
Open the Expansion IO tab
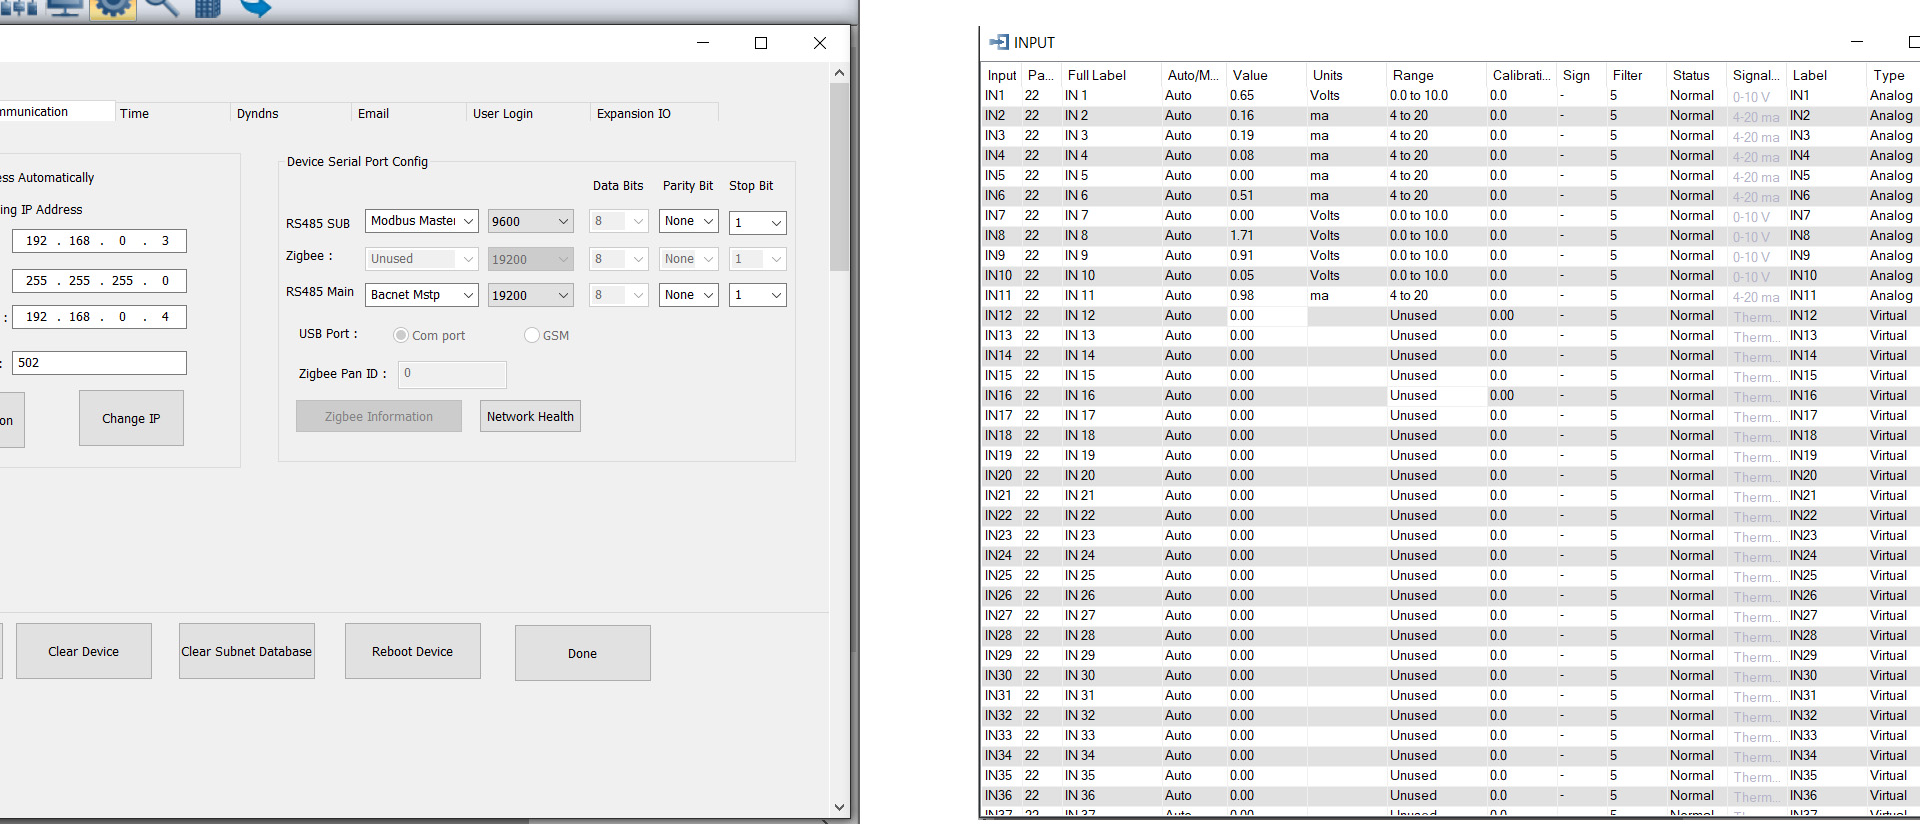click(633, 113)
